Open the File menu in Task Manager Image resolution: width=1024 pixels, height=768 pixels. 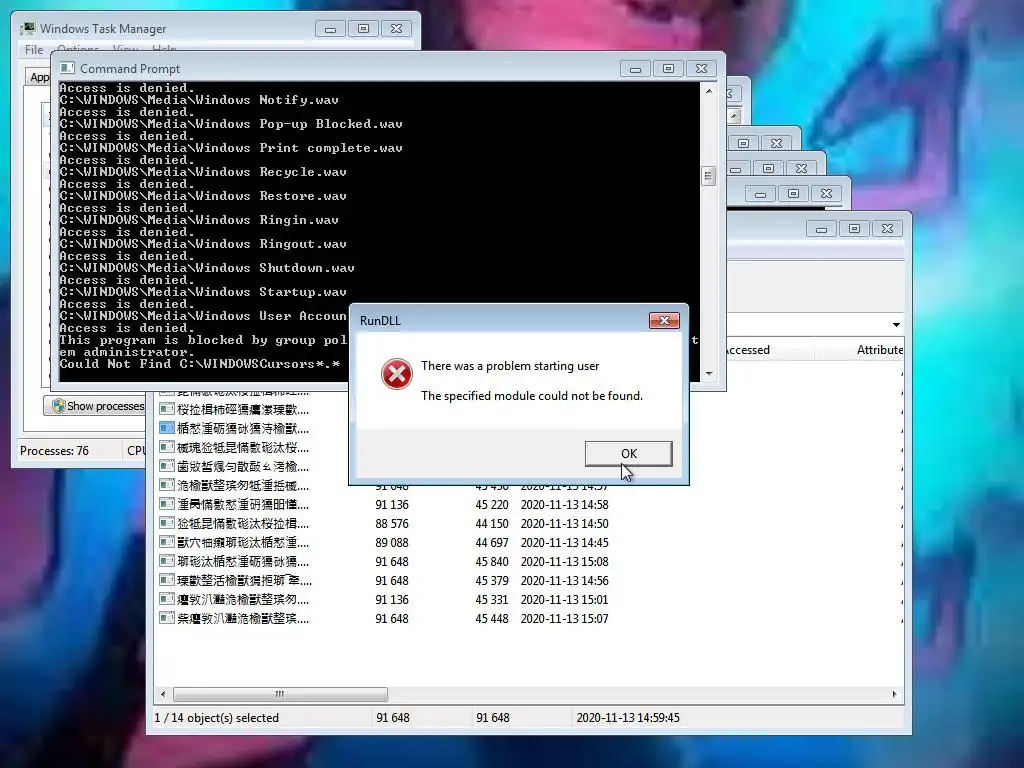[34, 50]
